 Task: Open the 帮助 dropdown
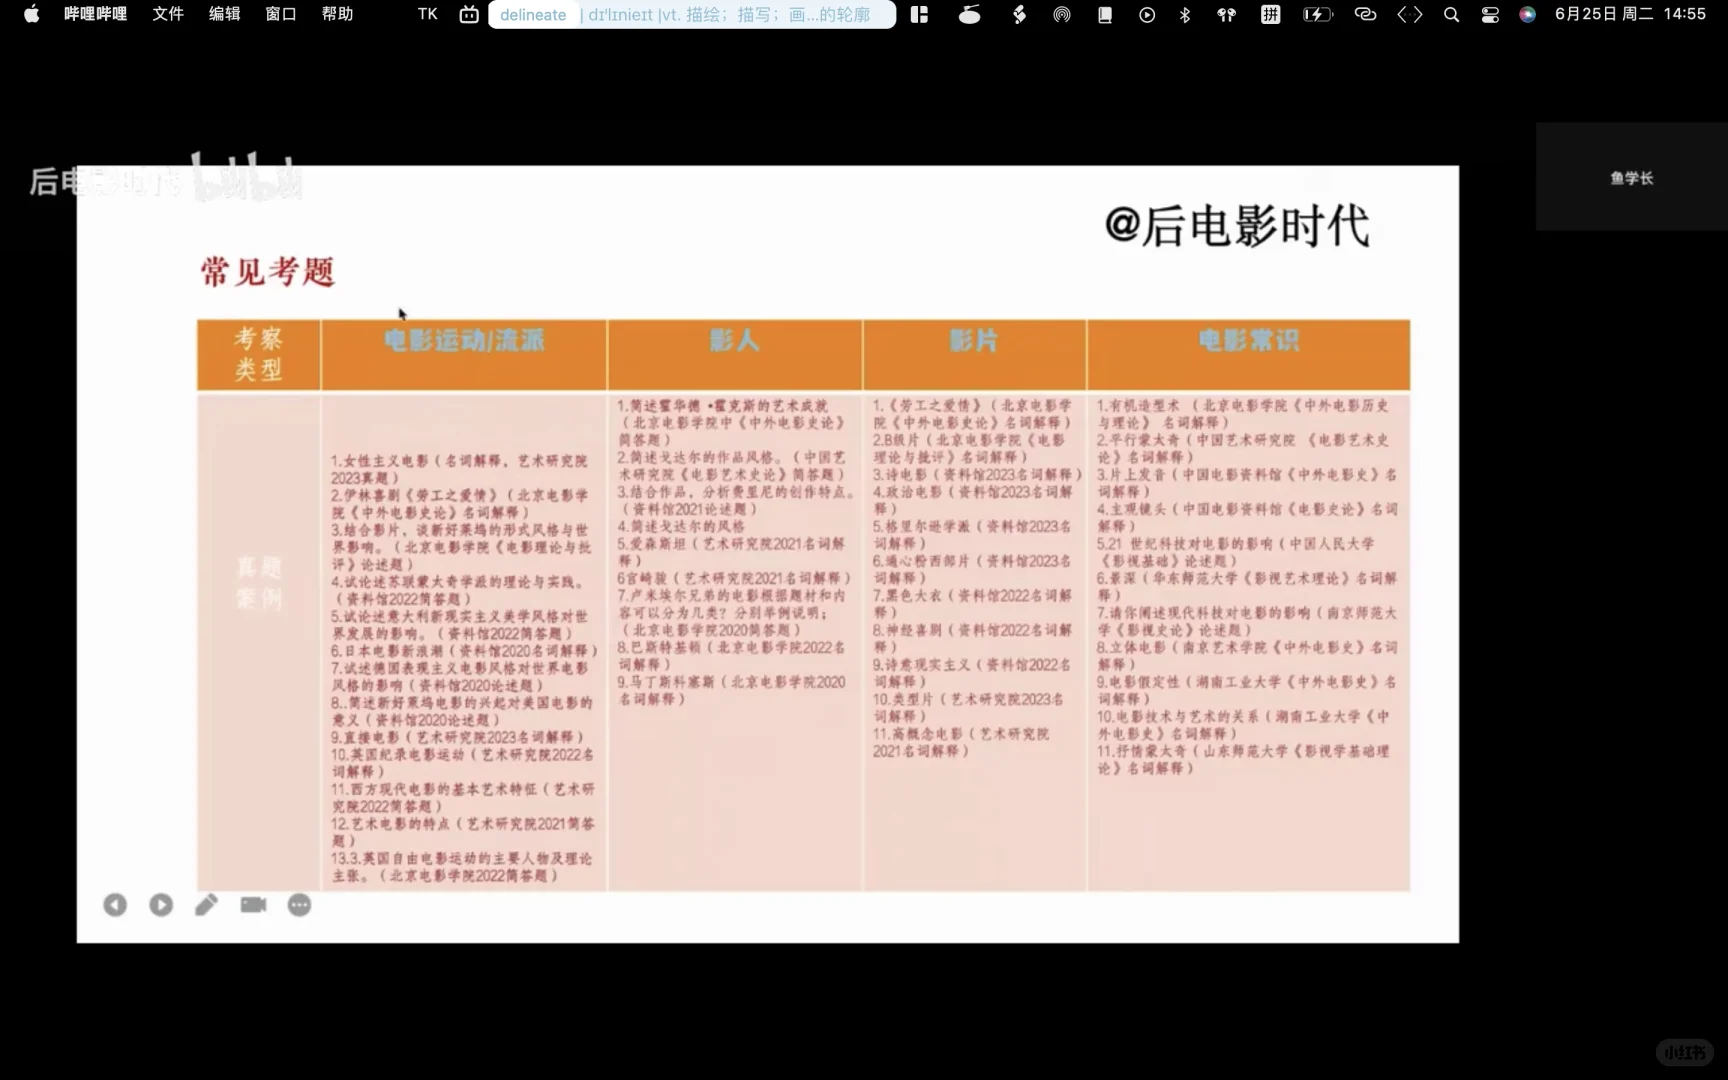click(x=338, y=14)
